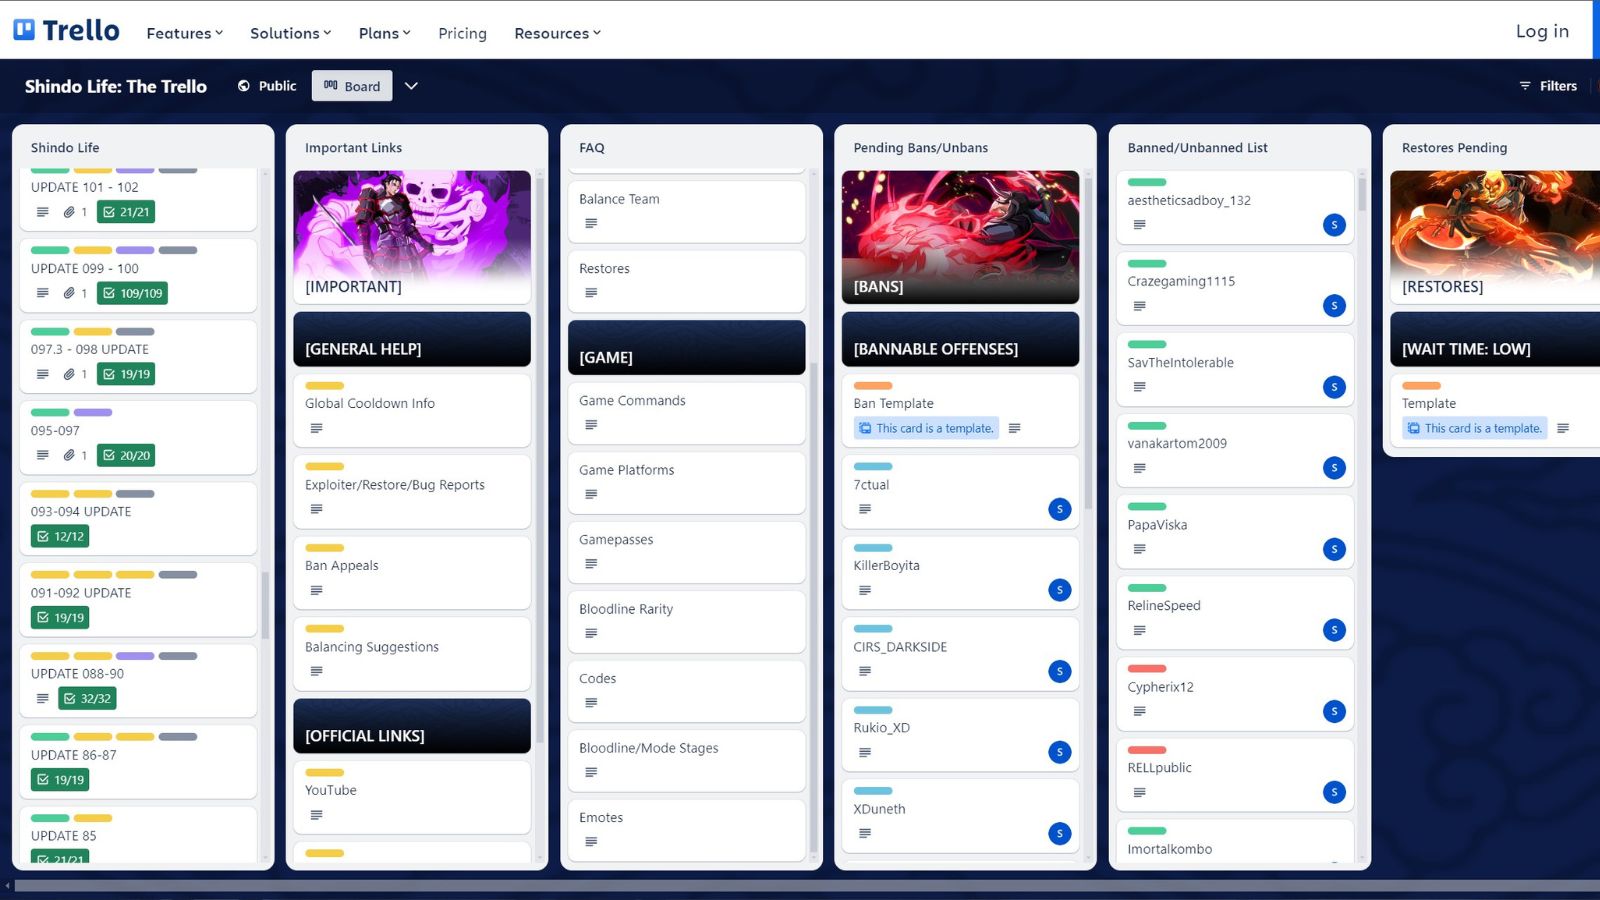The image size is (1600, 900).
Task: Click member avatar on Rukio_XD card
Action: pos(1060,752)
